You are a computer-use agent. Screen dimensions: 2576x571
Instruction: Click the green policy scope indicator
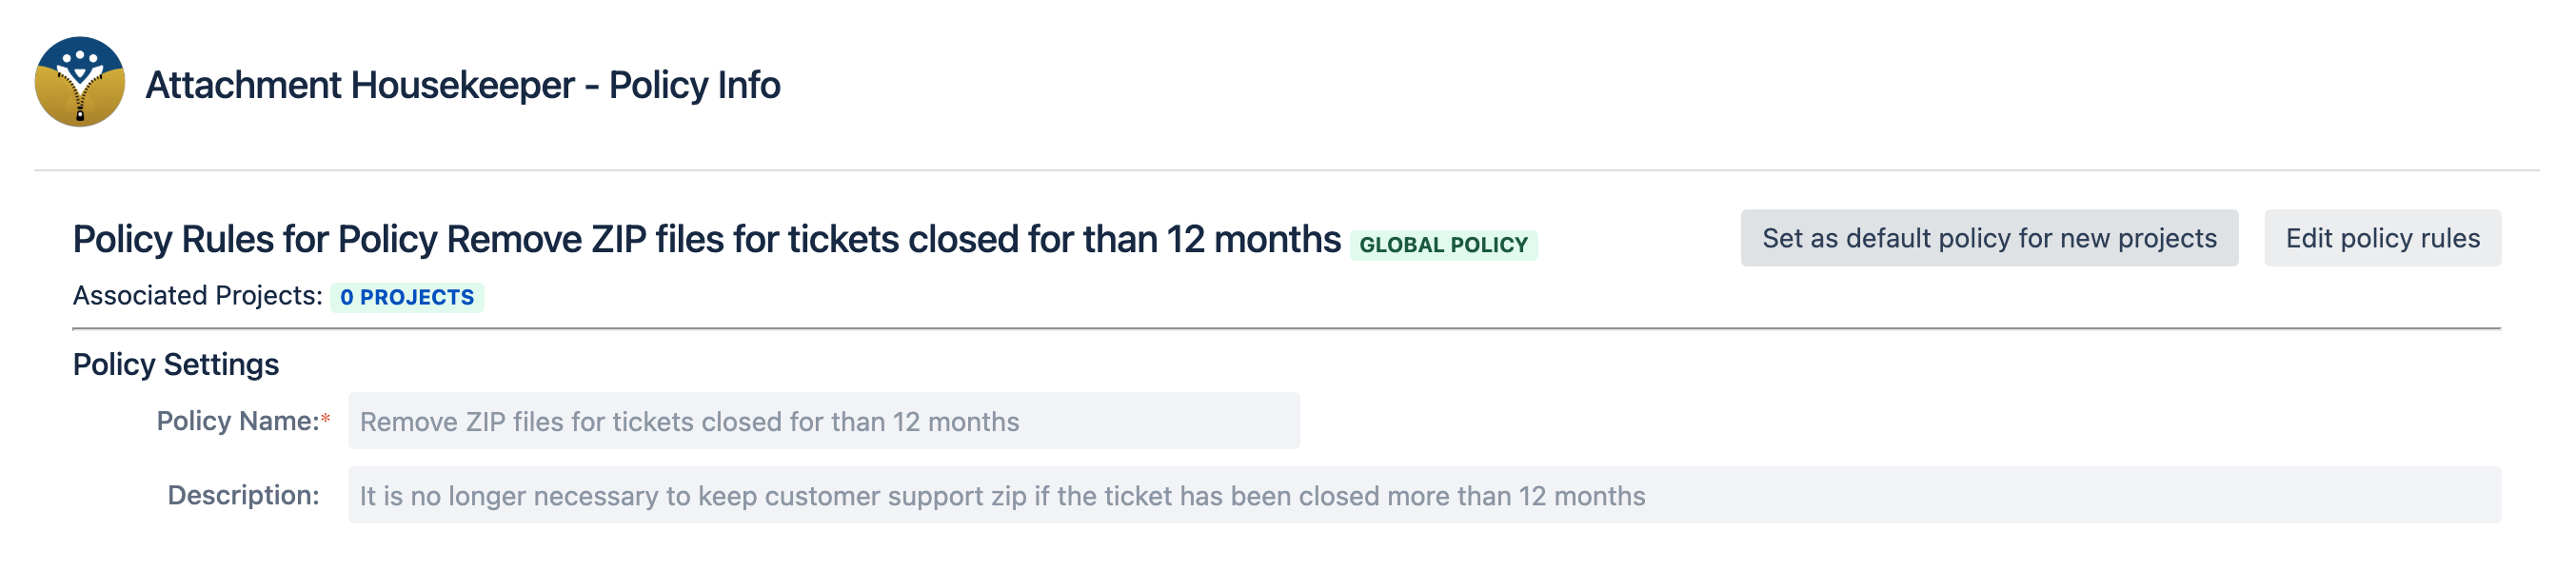[x=1442, y=244]
